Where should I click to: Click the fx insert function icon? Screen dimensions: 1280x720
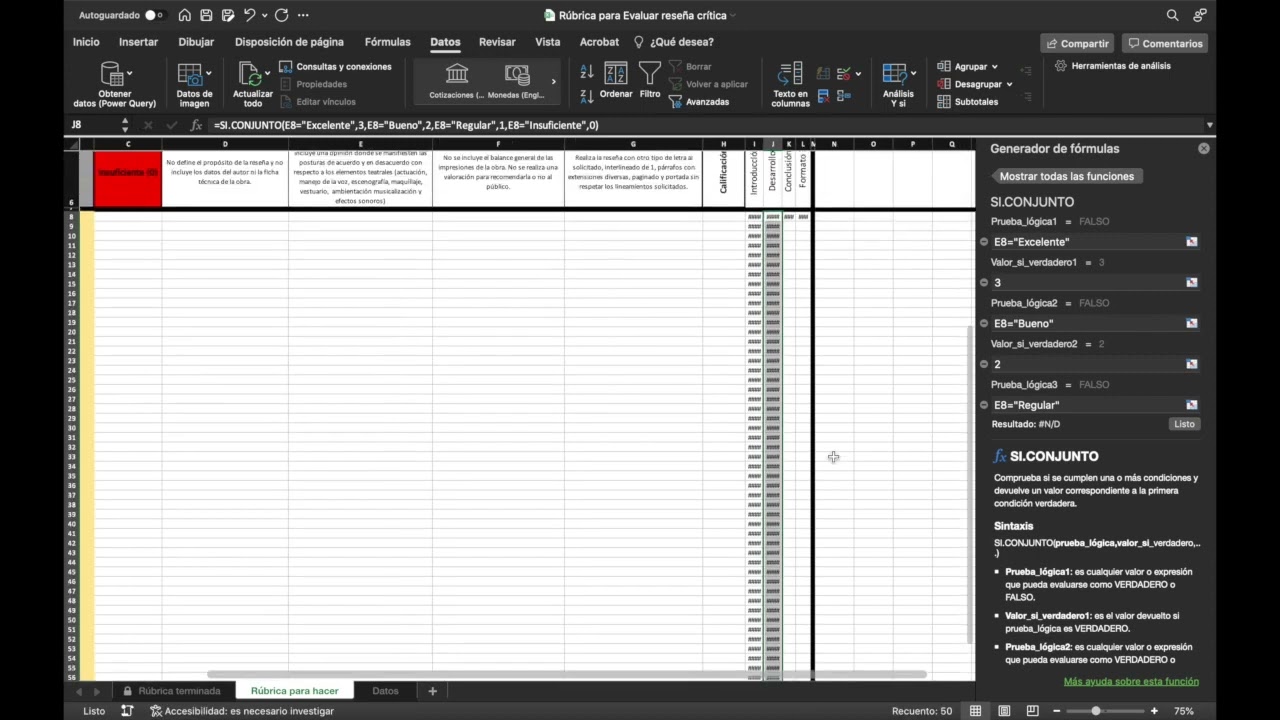196,125
